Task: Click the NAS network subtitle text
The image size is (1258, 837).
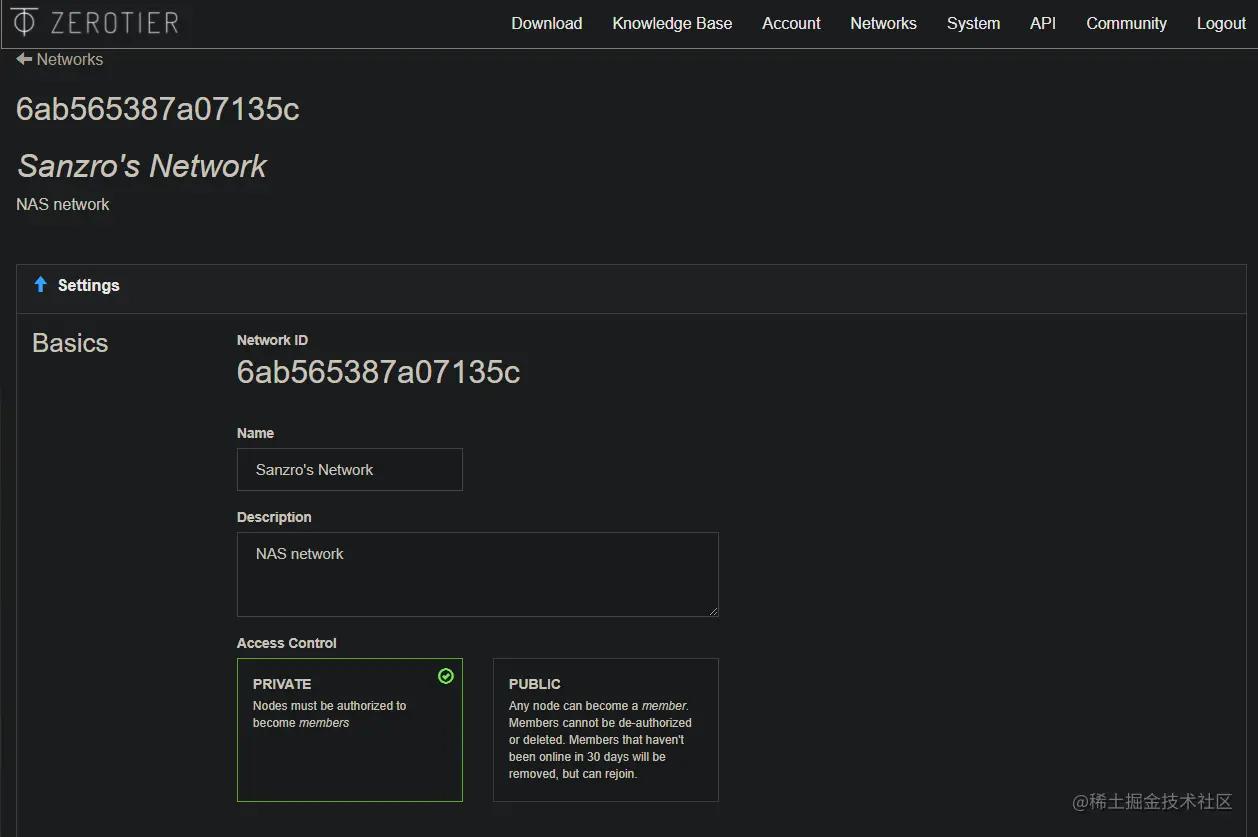Action: tap(63, 204)
